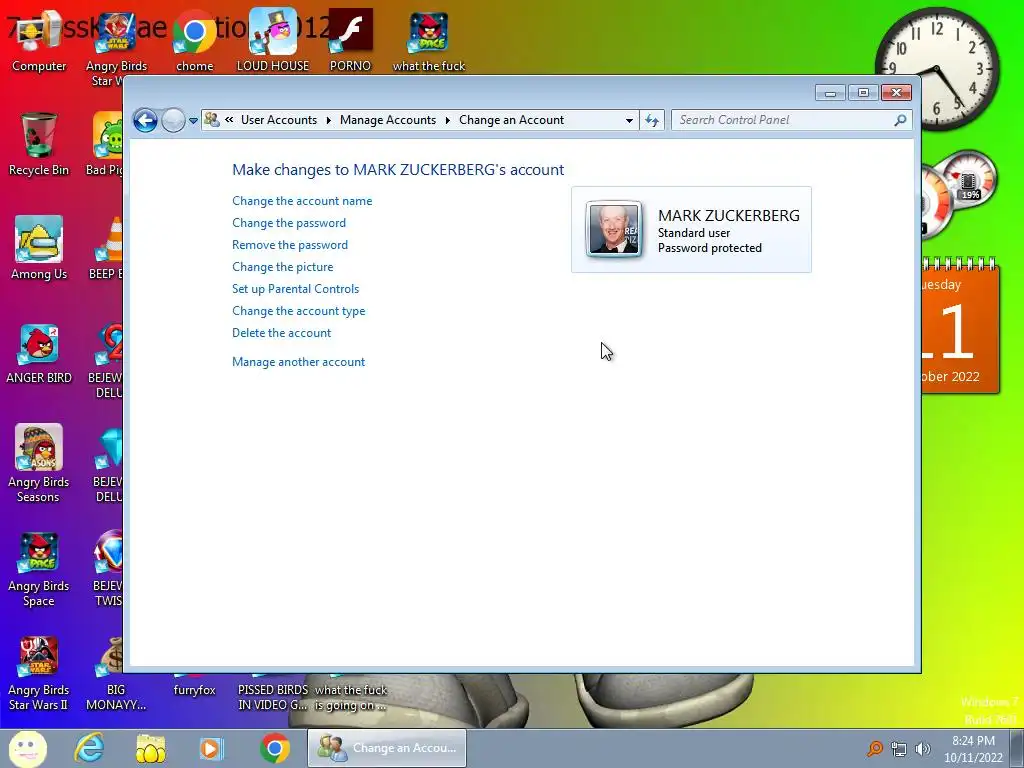The image size is (1024, 768).
Task: Click the Back arrow in Control Panel
Action: (x=145, y=120)
